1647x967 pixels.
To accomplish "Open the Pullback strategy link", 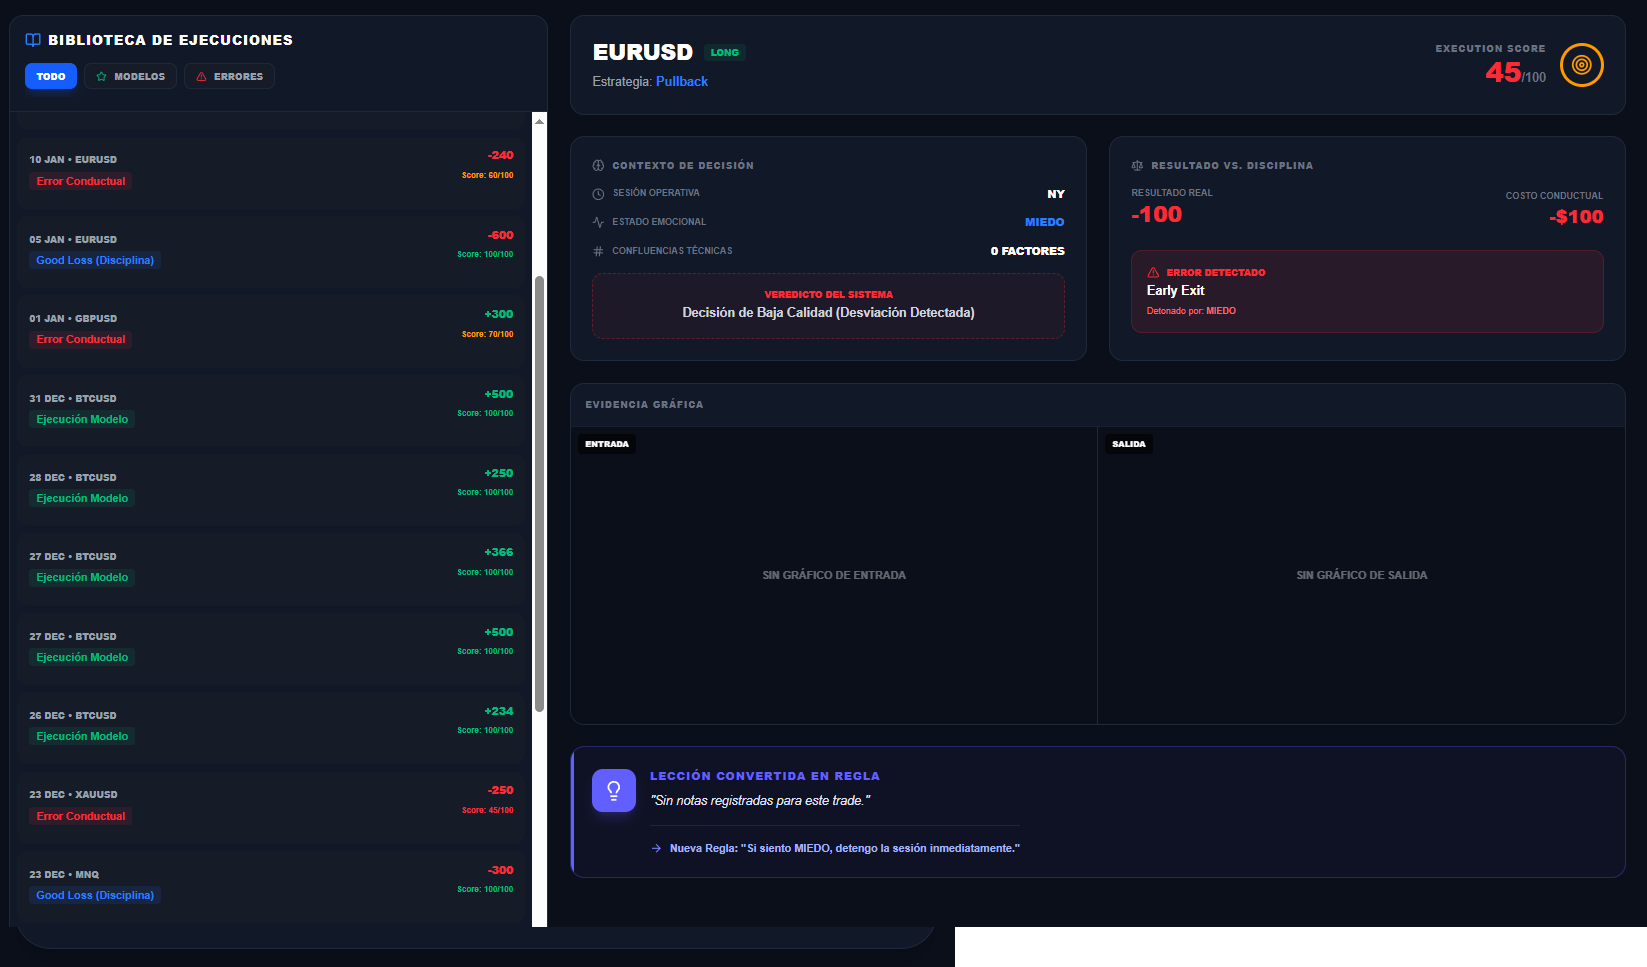I will [x=681, y=82].
